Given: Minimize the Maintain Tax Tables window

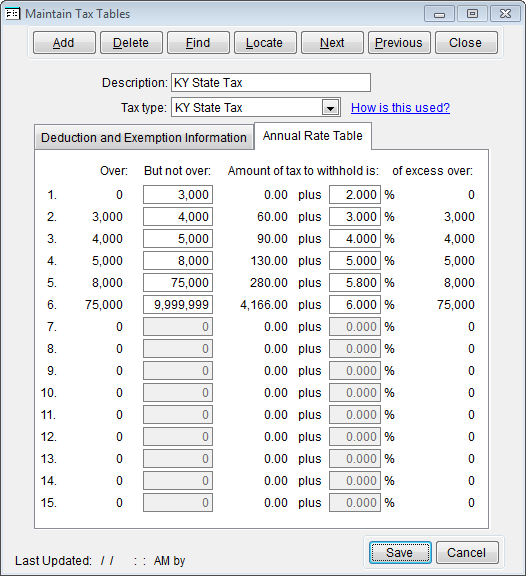Looking at the screenshot, I should 439,14.
